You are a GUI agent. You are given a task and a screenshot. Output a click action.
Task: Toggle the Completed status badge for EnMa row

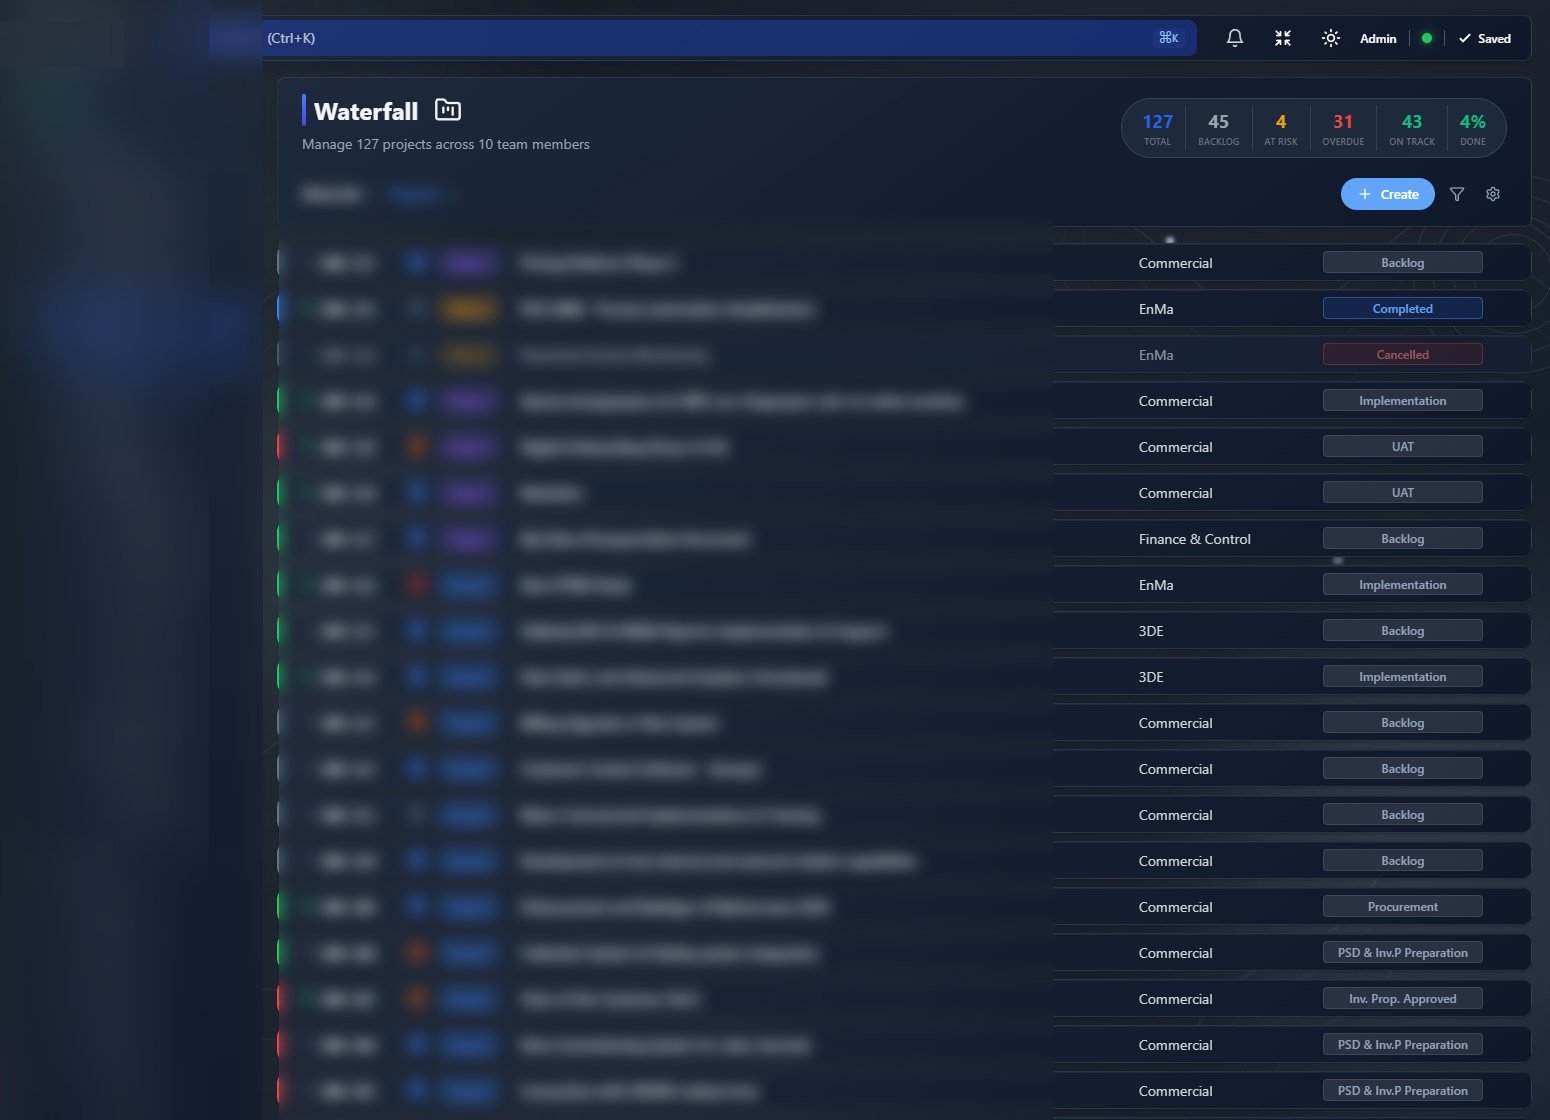click(1402, 308)
